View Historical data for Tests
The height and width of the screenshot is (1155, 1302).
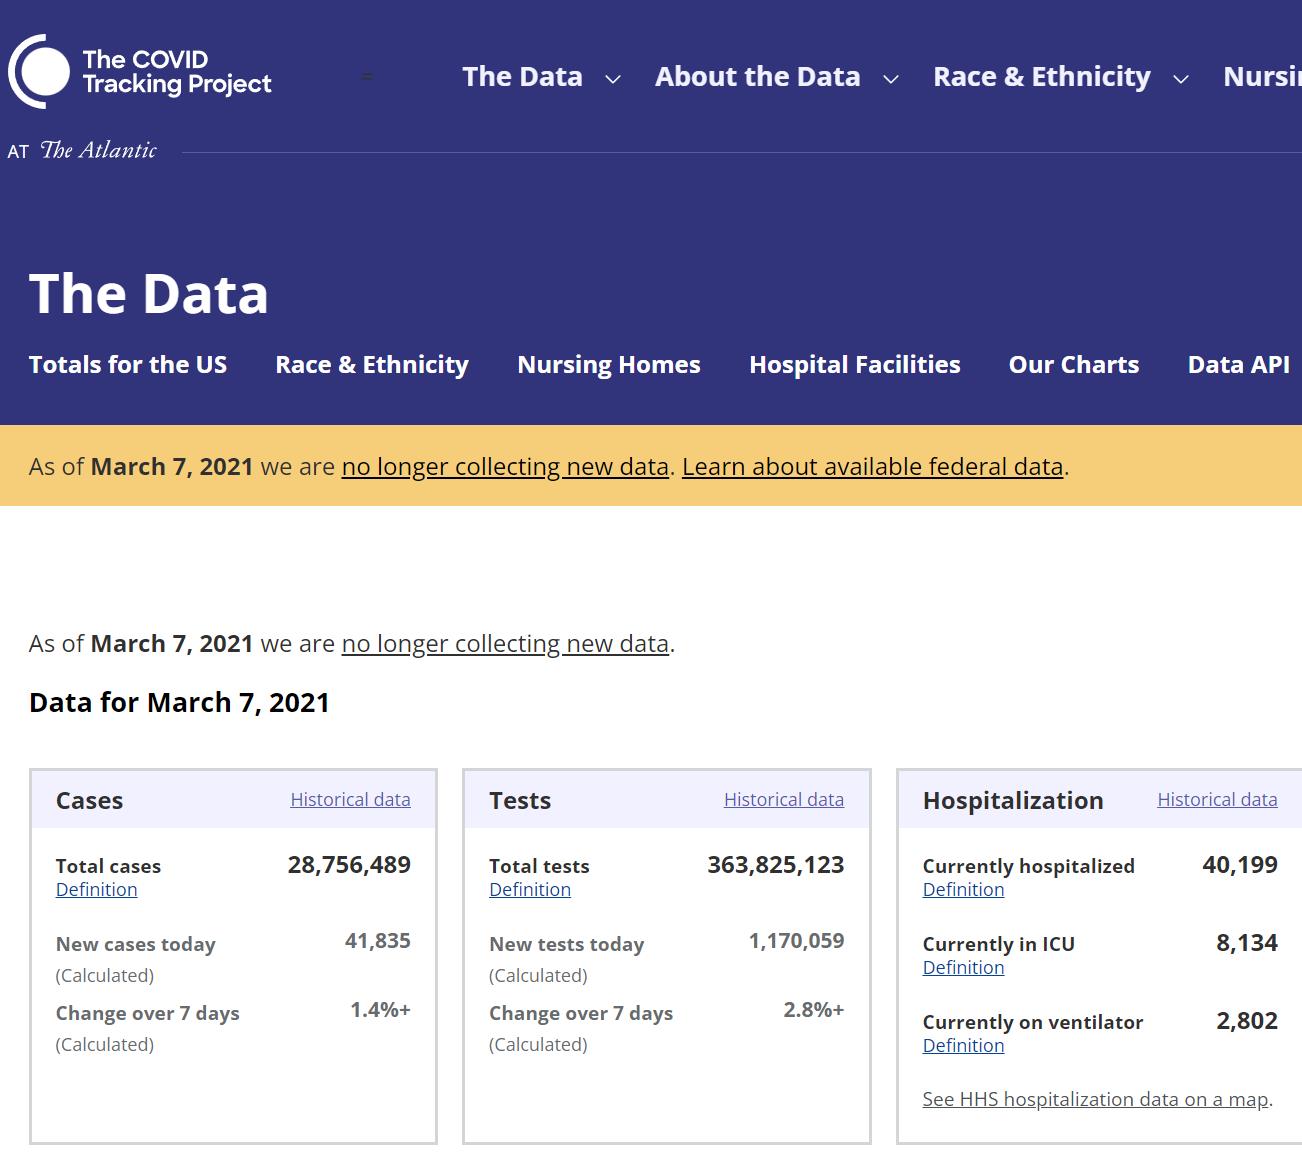[783, 800]
